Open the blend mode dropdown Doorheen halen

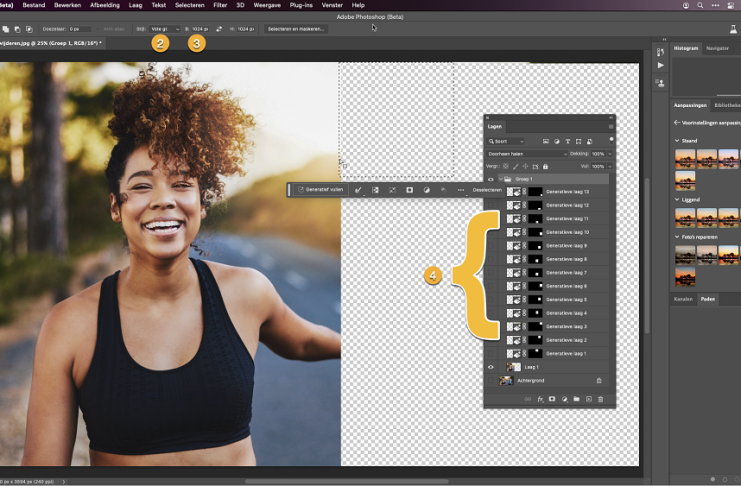point(527,154)
